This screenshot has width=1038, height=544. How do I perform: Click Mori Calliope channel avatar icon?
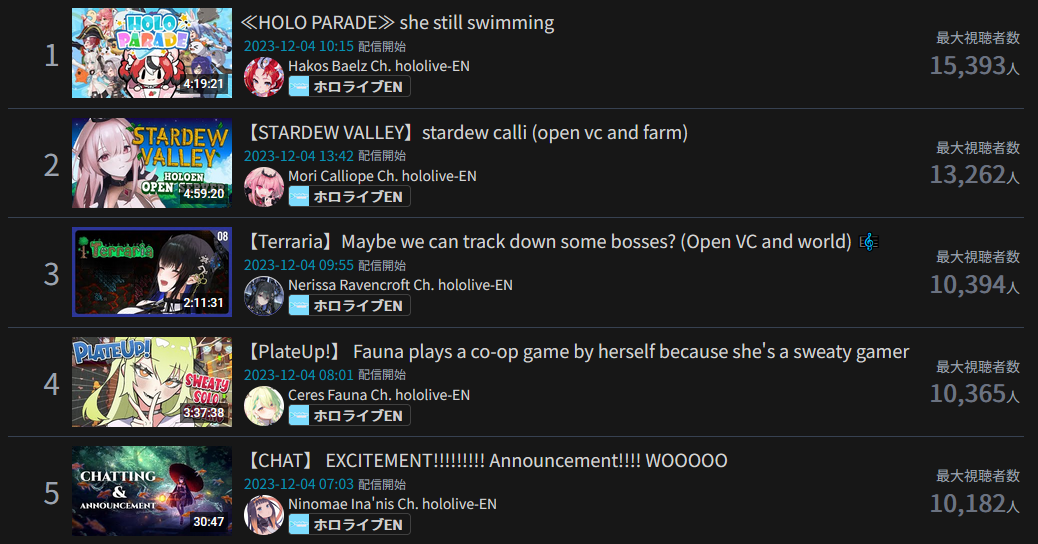pos(263,187)
